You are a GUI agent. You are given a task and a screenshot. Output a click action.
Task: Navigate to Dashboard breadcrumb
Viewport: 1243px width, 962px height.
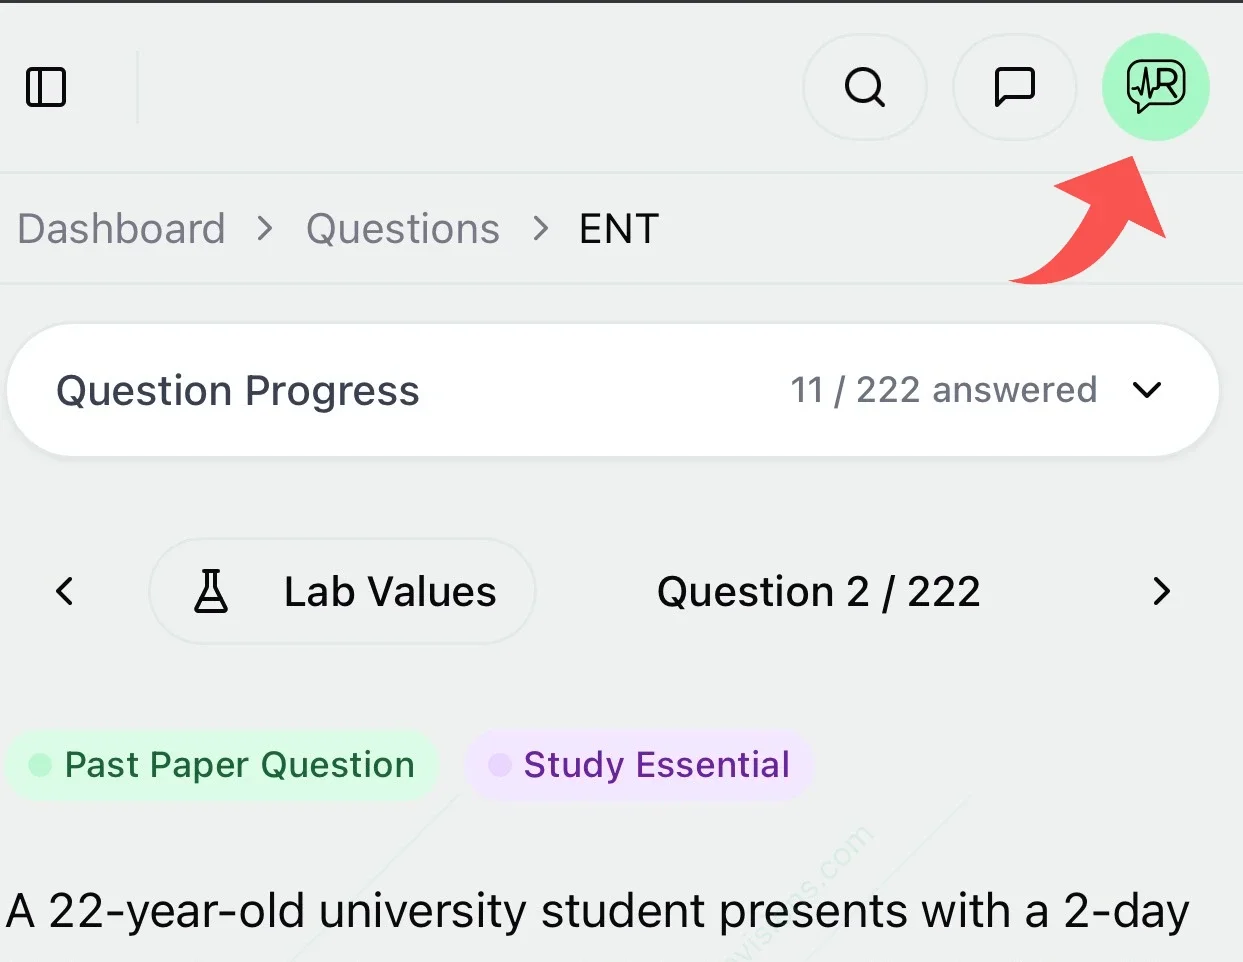click(x=121, y=229)
